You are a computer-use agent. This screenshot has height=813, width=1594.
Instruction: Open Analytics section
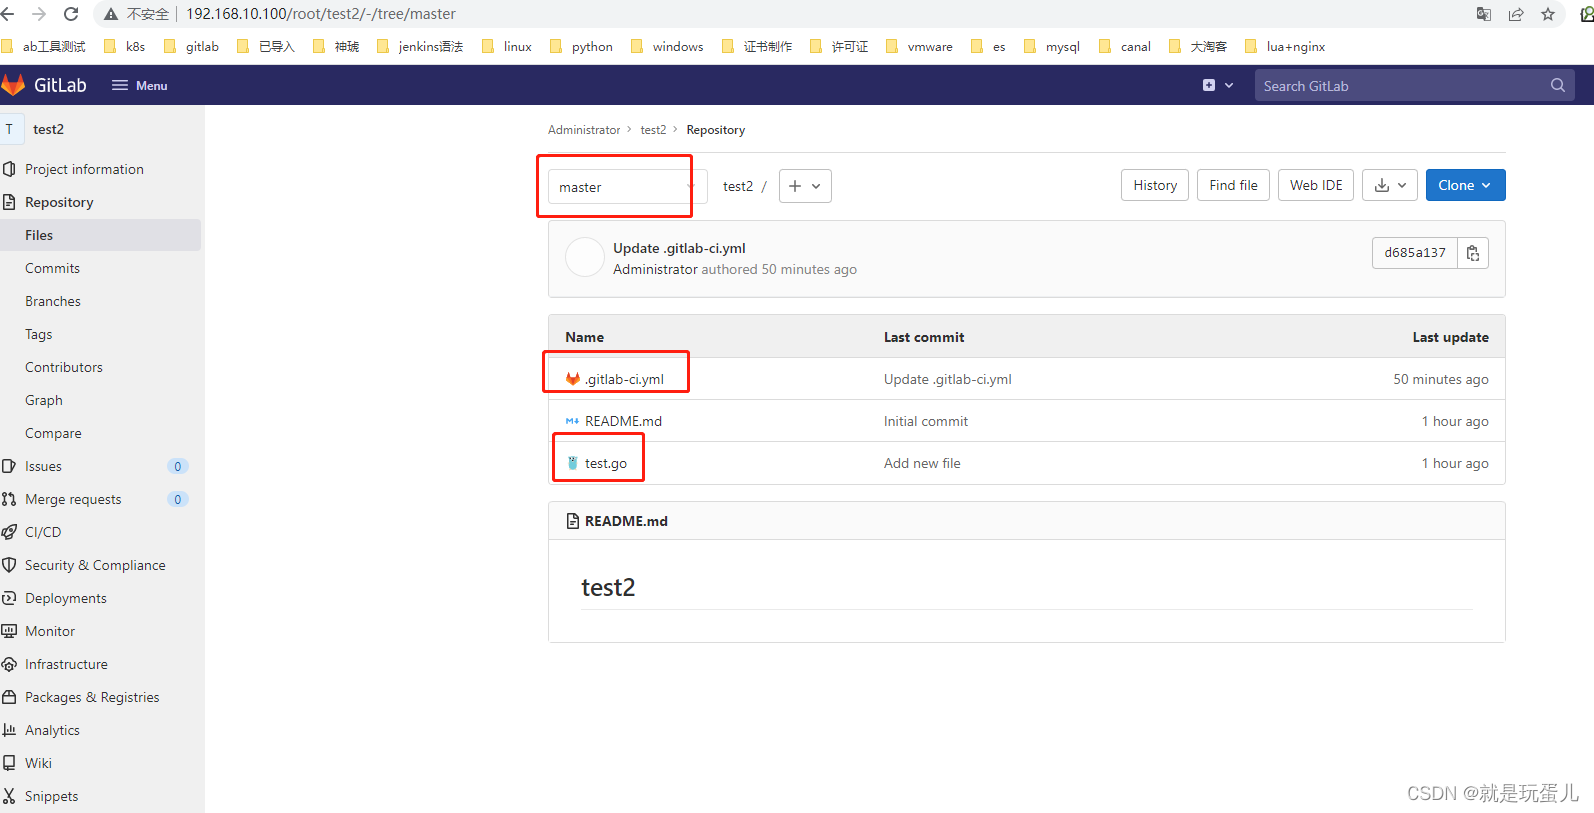[x=52, y=730]
